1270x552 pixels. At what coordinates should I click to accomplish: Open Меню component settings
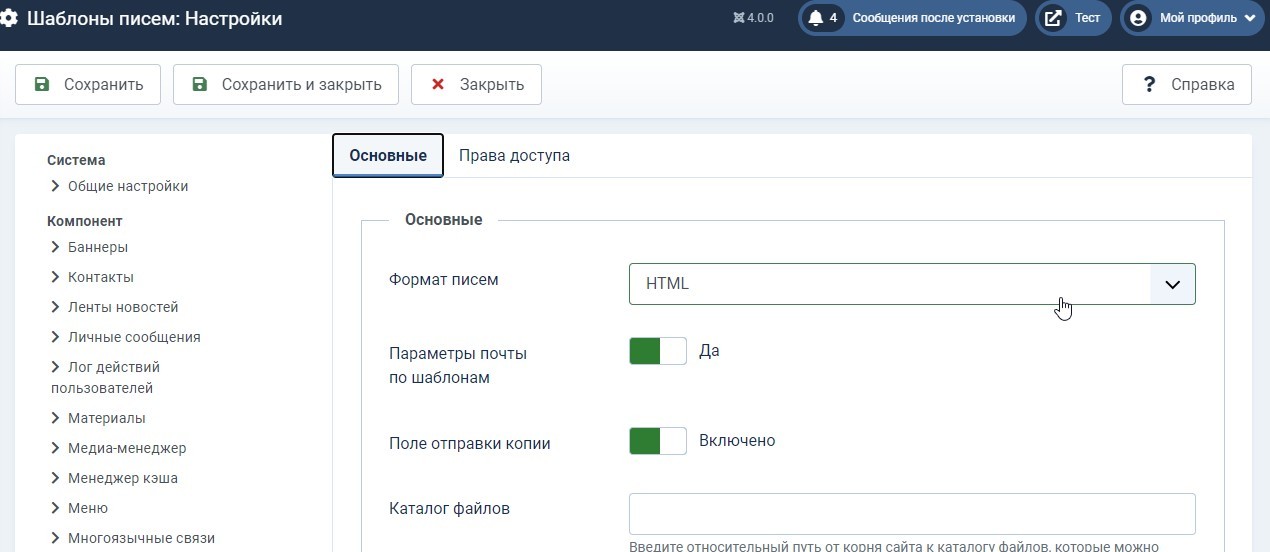point(88,508)
